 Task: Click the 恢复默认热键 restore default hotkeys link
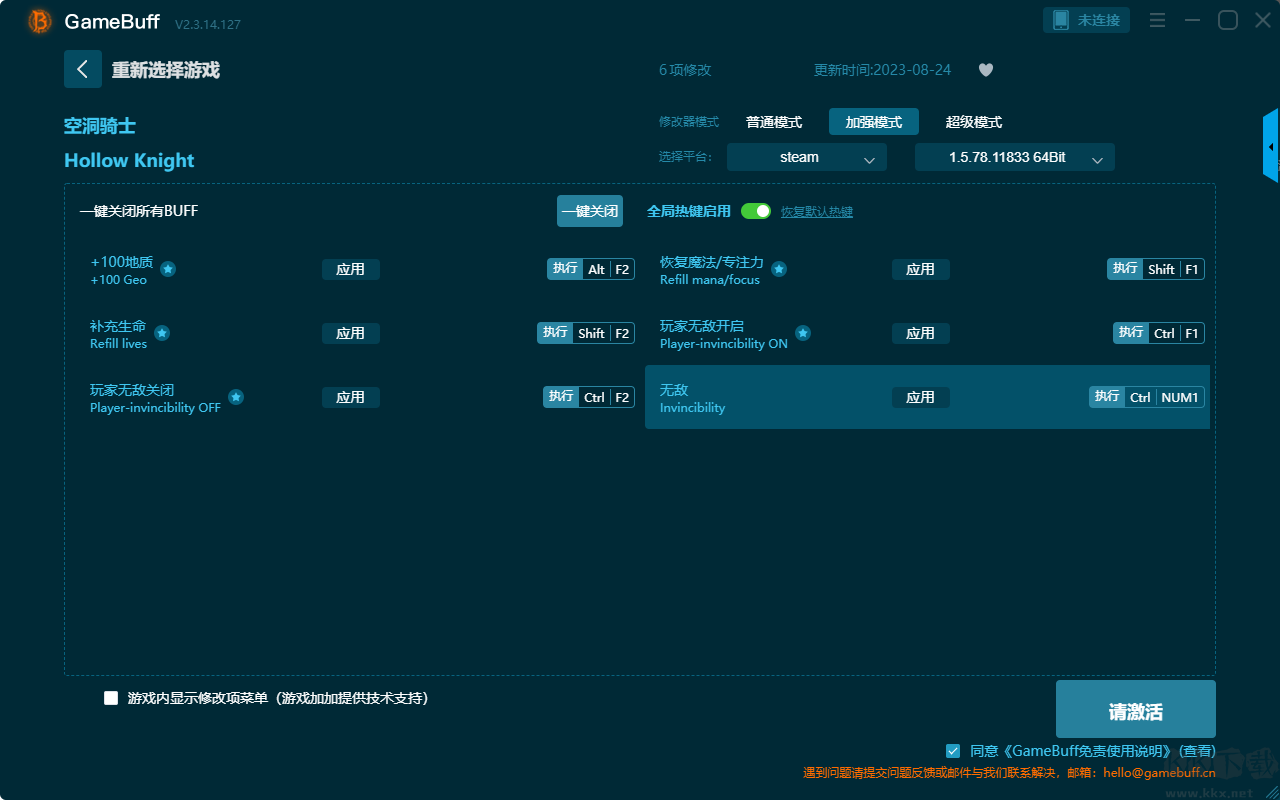click(x=816, y=212)
